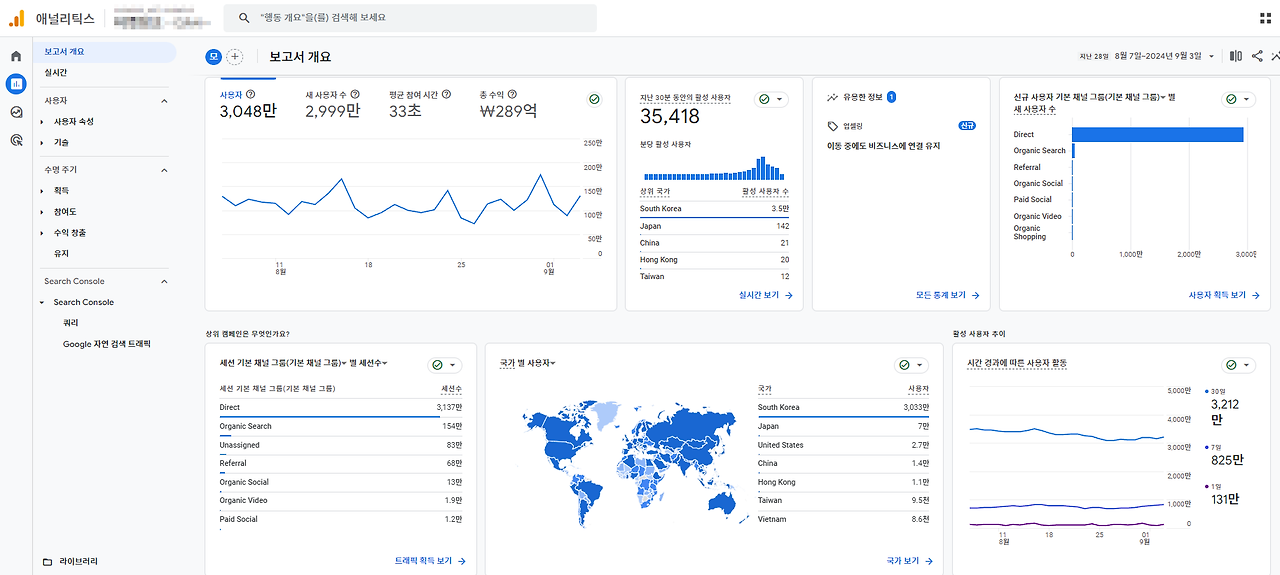Image resolution: width=1280 pixels, height=575 pixels.
Task: Click the 실시간 보기 link
Action: (x=765, y=295)
